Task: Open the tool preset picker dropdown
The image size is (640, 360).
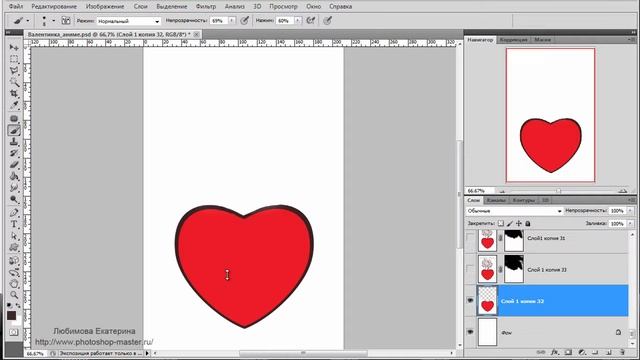Action: point(28,20)
